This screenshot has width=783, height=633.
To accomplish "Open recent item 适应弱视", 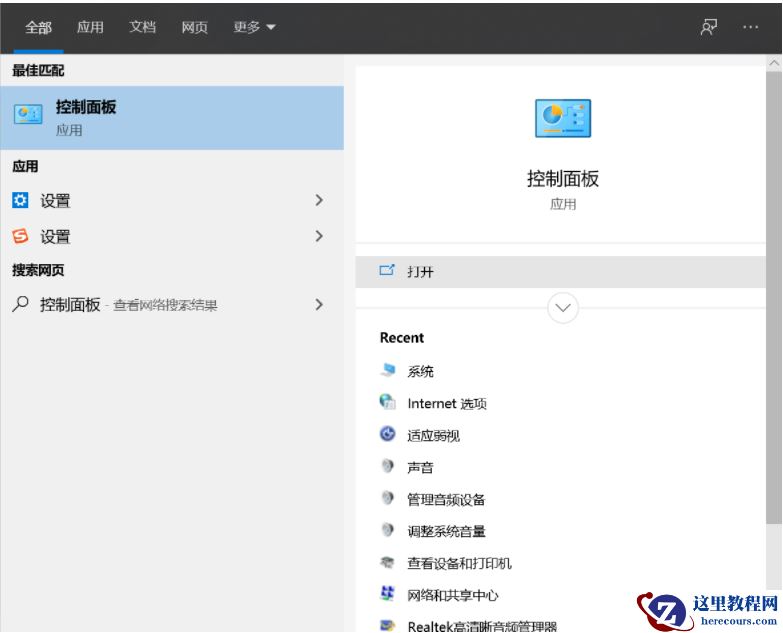I will coord(433,435).
